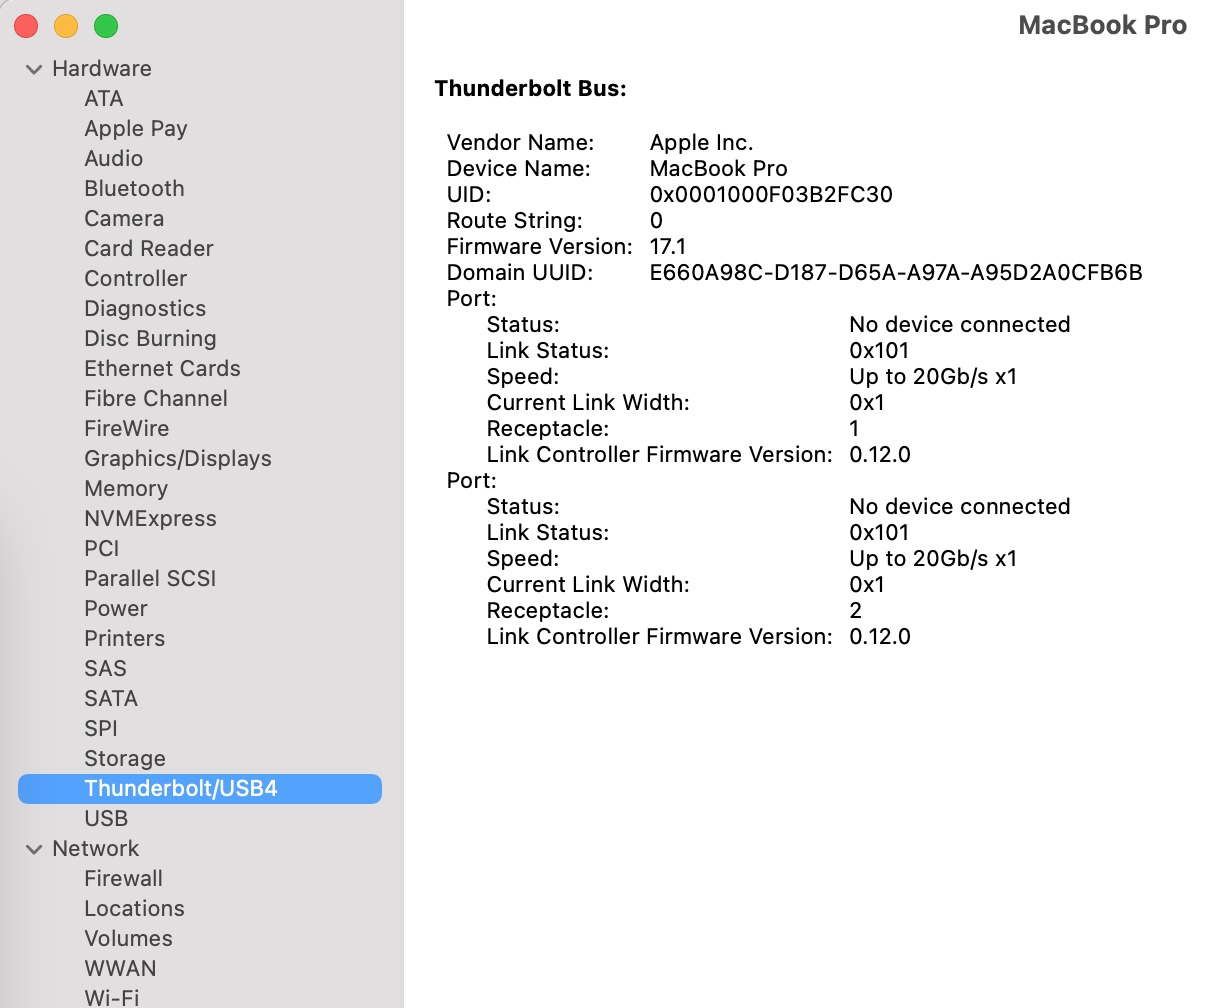Select Graphics/Displays
The image size is (1230, 1008).
click(x=178, y=459)
